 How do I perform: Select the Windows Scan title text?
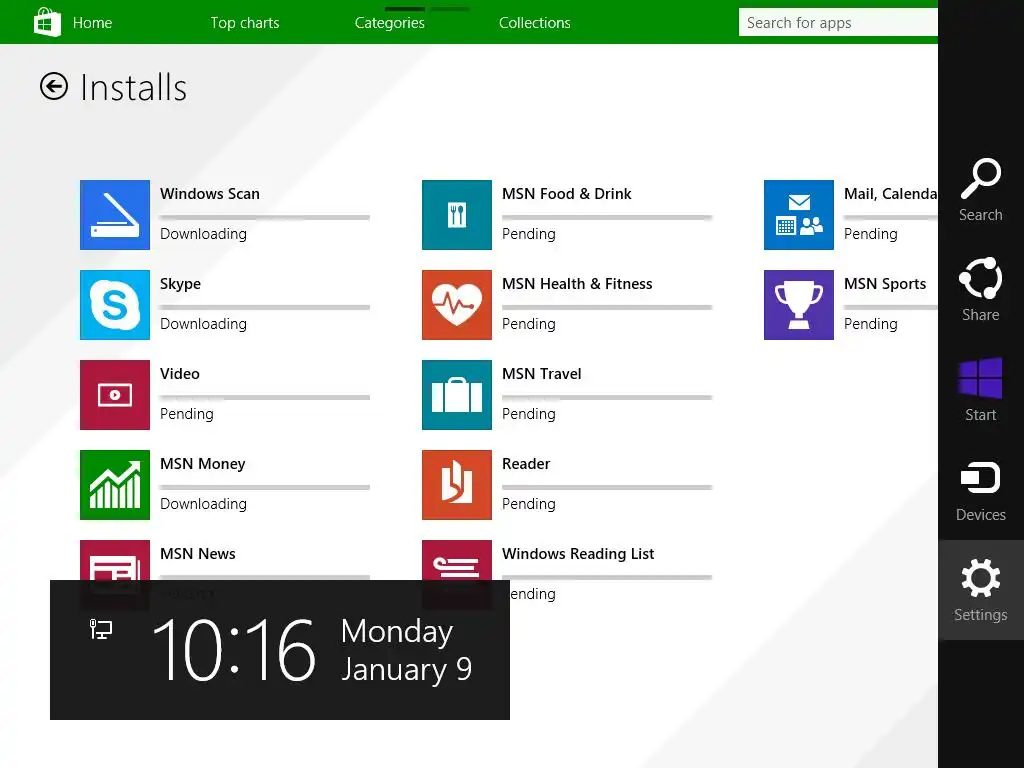(x=210, y=194)
